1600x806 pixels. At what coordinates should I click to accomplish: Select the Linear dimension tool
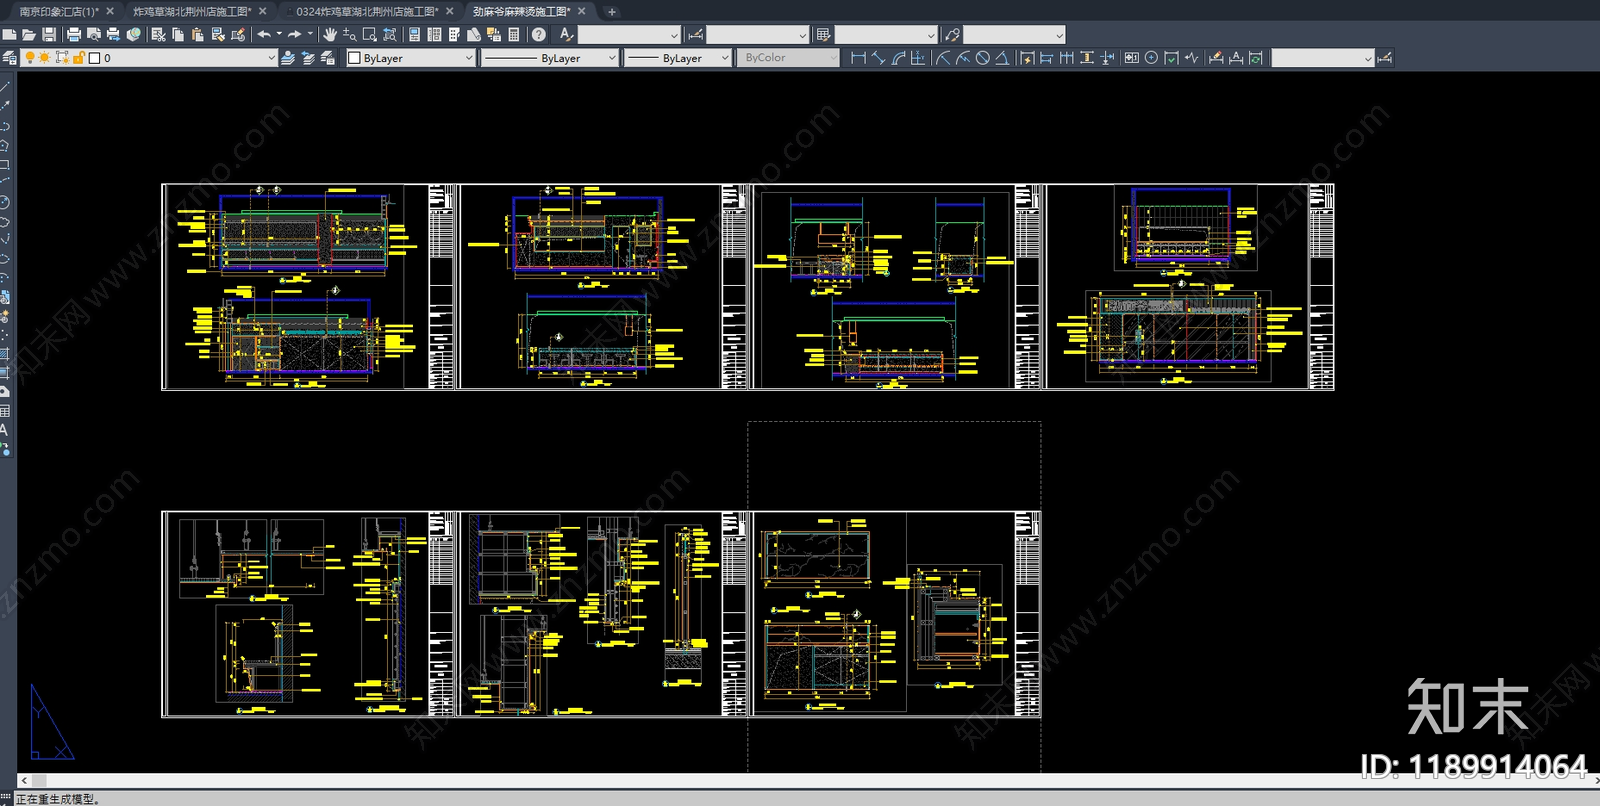pyautogui.click(x=858, y=58)
